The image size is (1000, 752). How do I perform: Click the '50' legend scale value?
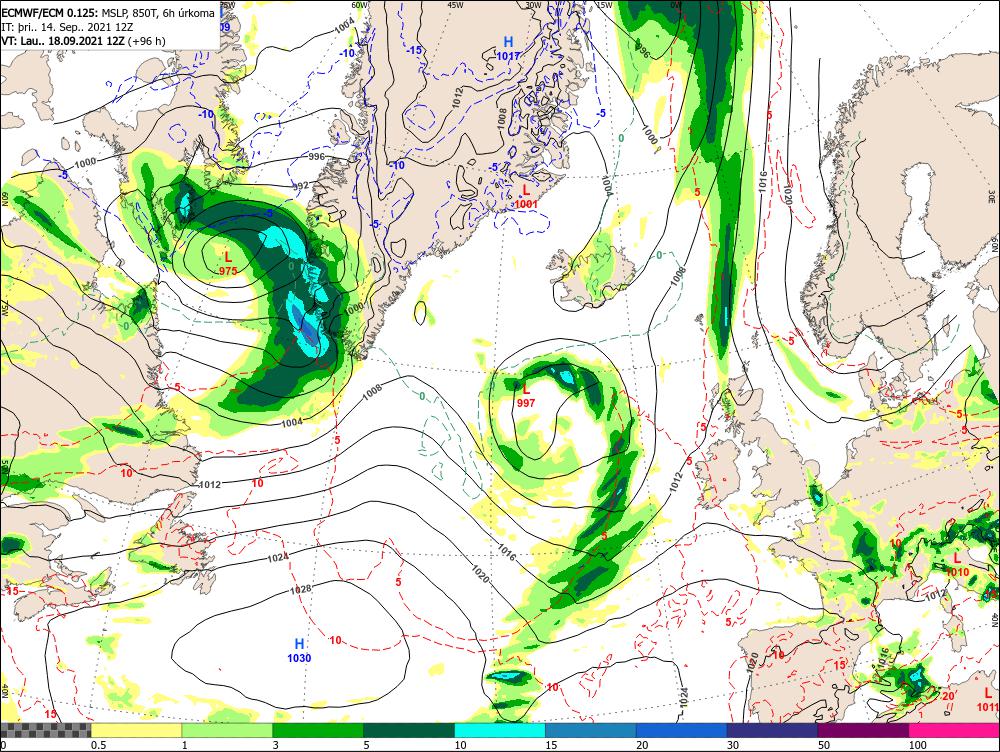(x=824, y=745)
